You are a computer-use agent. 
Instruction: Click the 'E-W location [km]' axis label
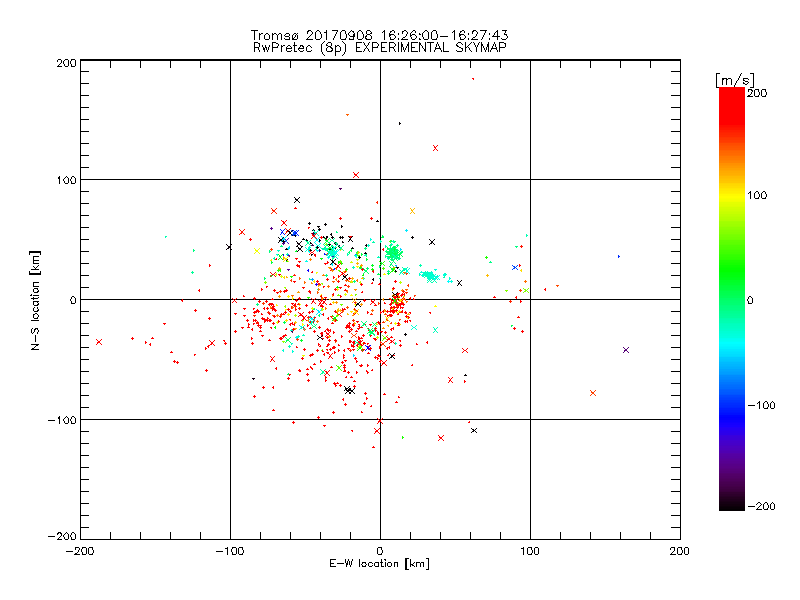pyautogui.click(x=379, y=564)
